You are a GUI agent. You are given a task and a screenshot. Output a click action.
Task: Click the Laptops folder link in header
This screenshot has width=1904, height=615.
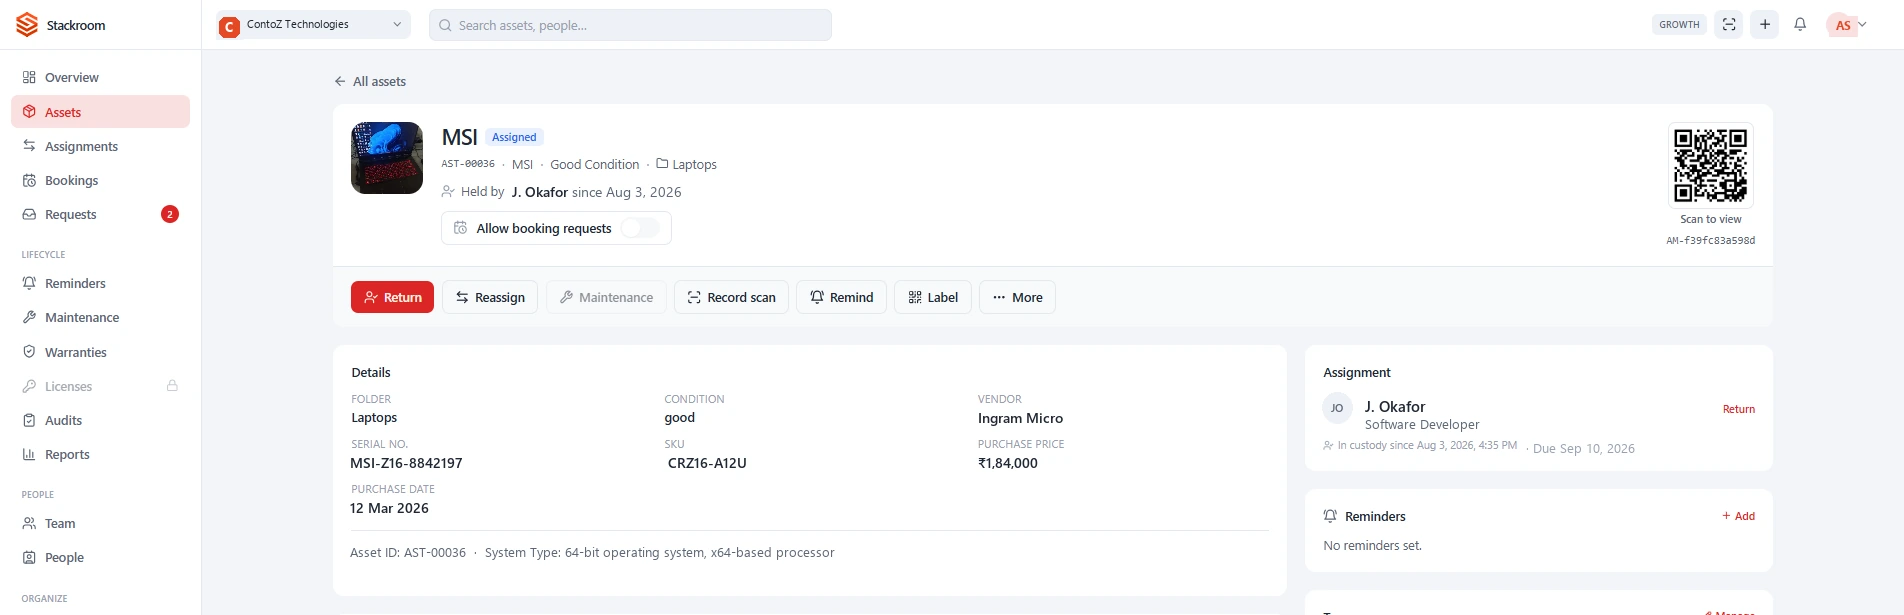(686, 164)
